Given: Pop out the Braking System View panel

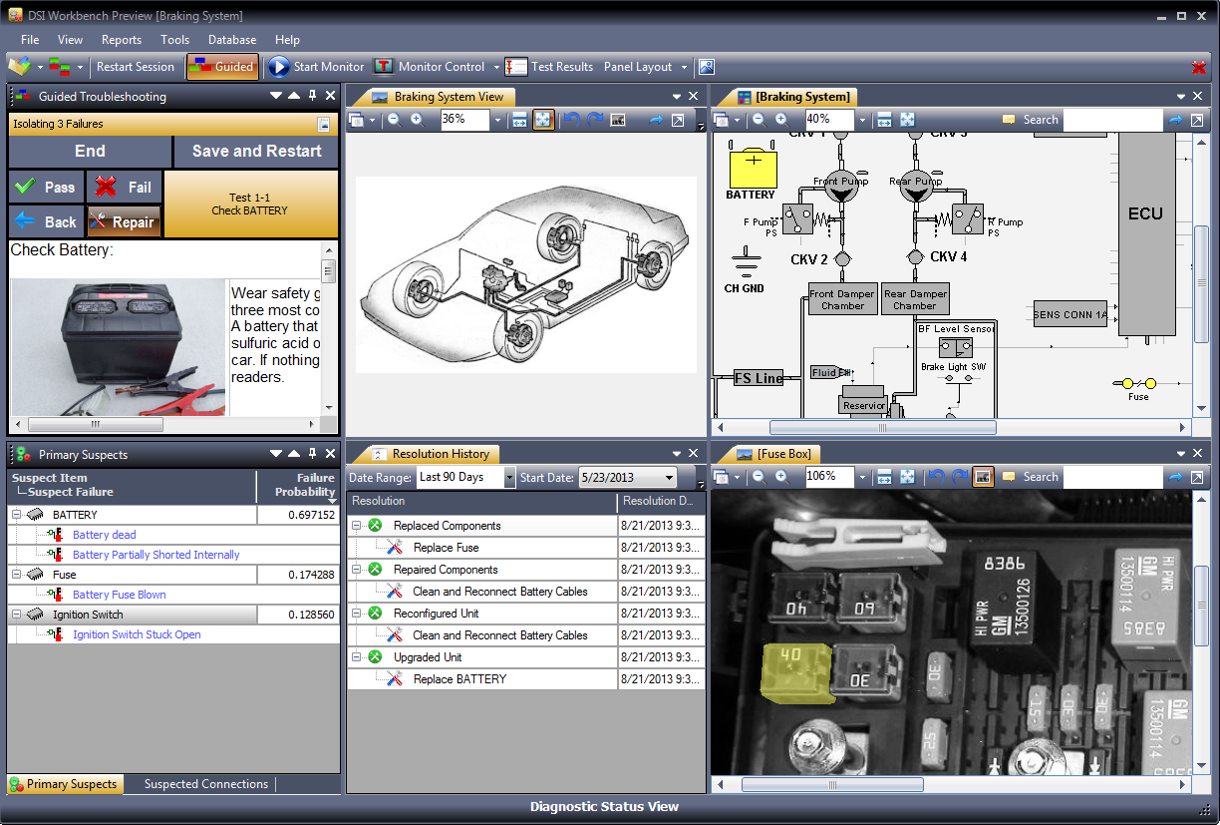Looking at the screenshot, I should 678,120.
